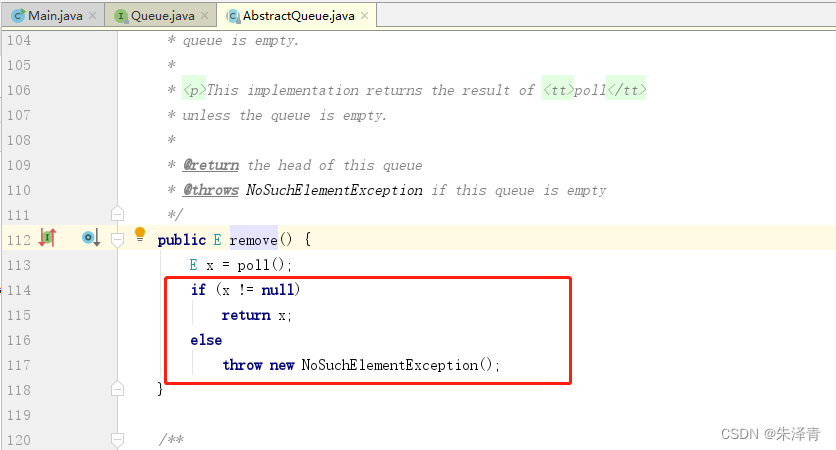
Task: Click 'unless the queue is empty.' comment text
Action: click(x=284, y=115)
